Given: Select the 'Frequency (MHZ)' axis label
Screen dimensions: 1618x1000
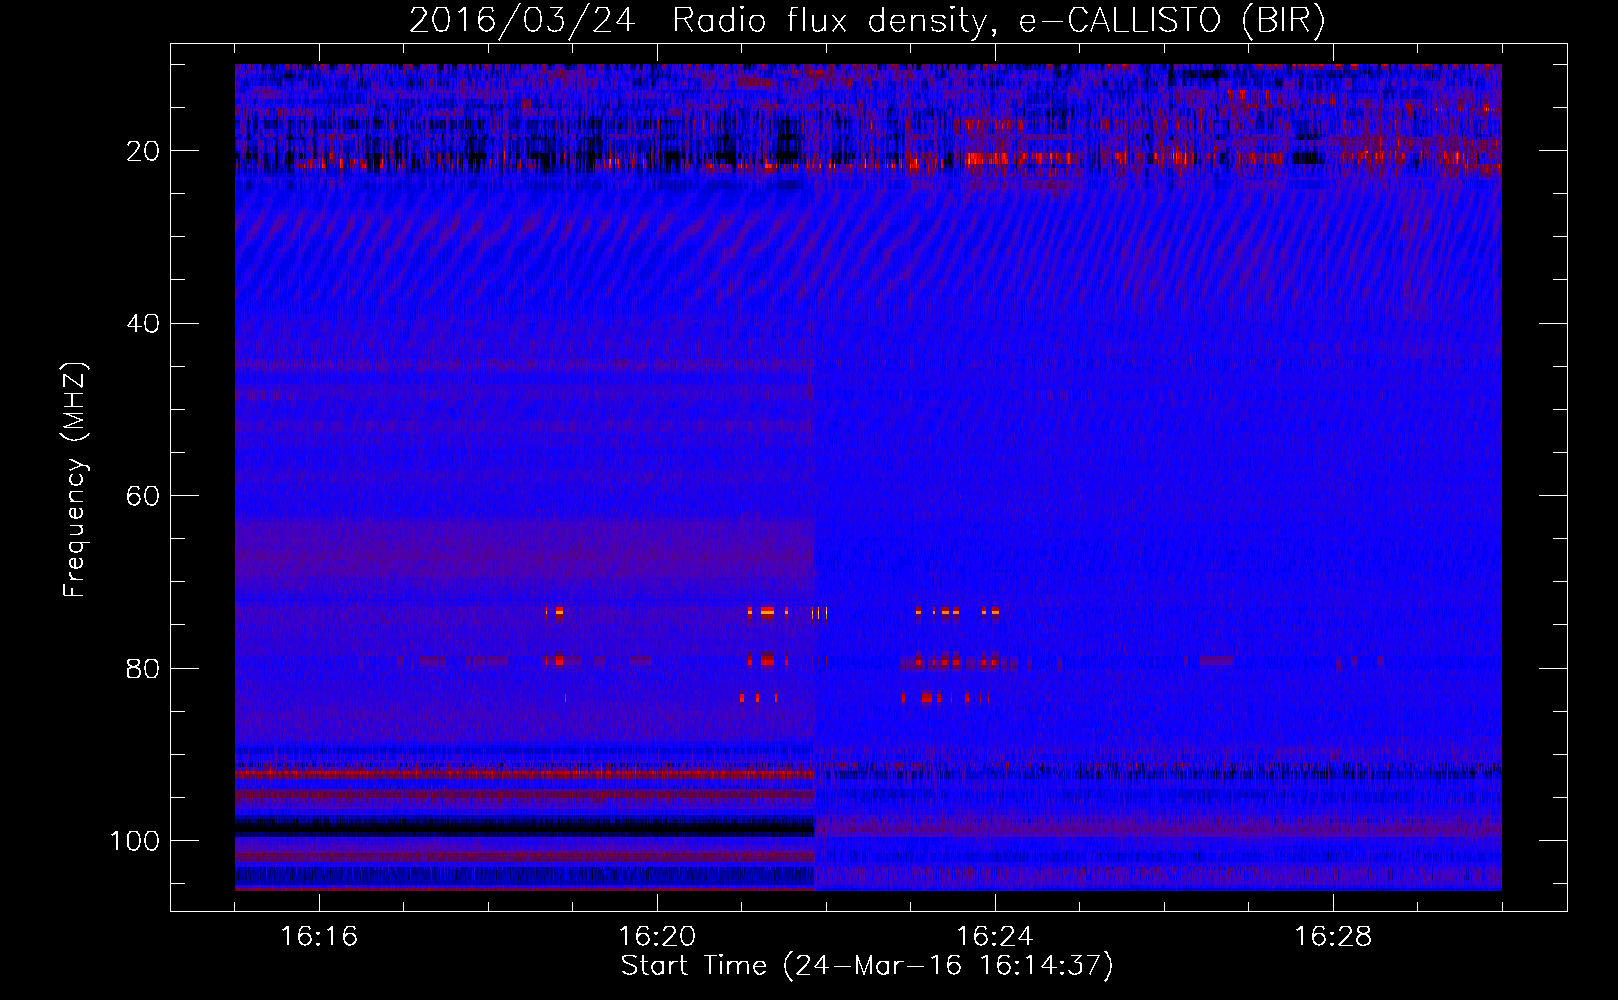Looking at the screenshot, I should tap(76, 480).
